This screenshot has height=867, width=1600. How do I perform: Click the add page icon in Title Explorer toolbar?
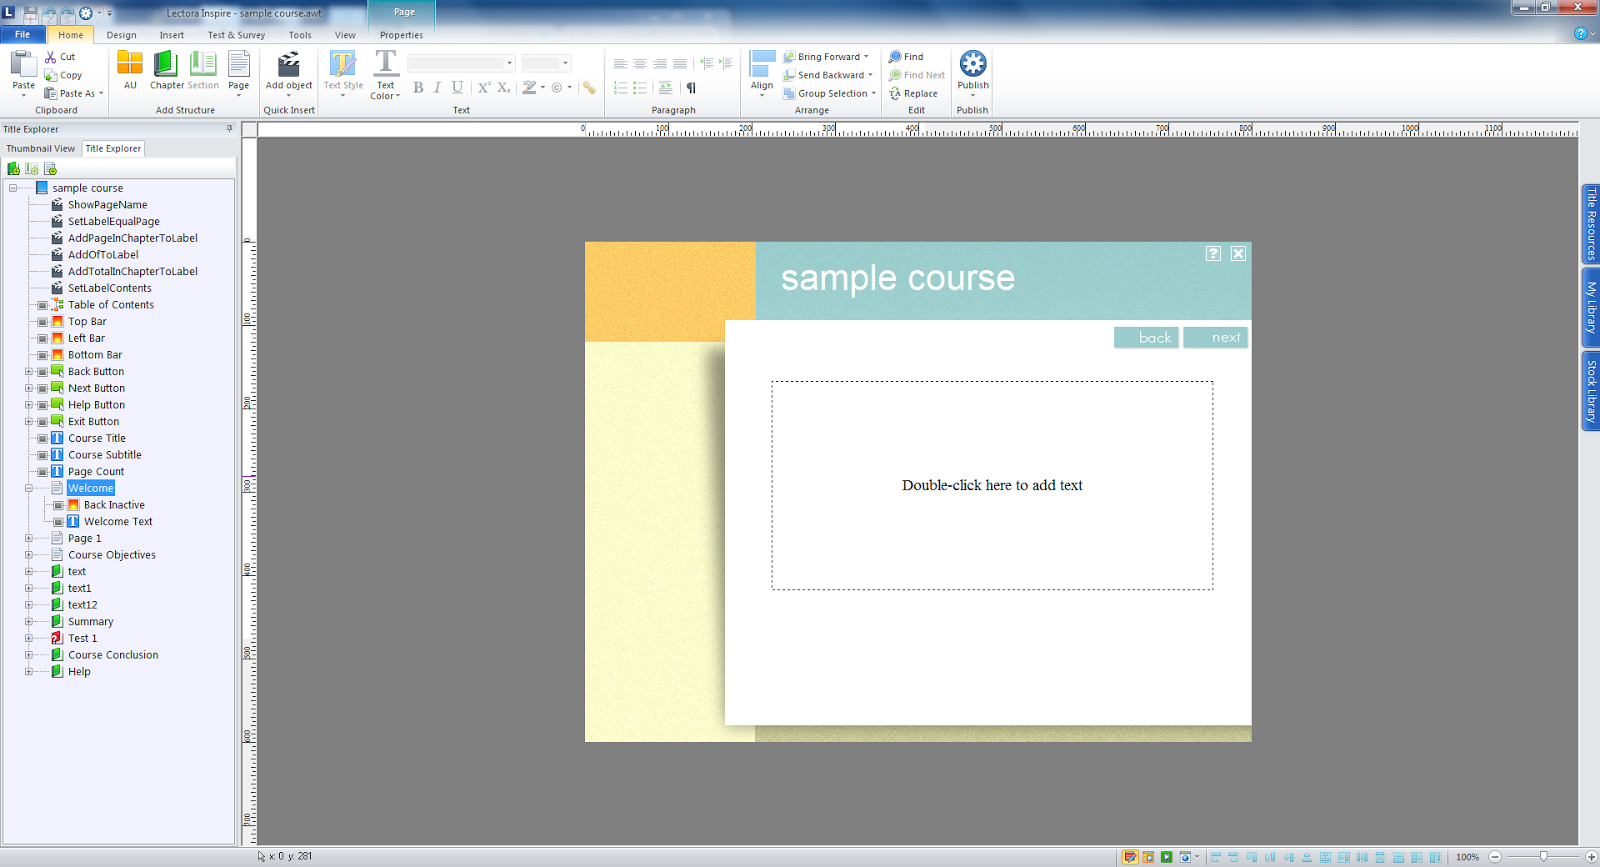click(50, 169)
